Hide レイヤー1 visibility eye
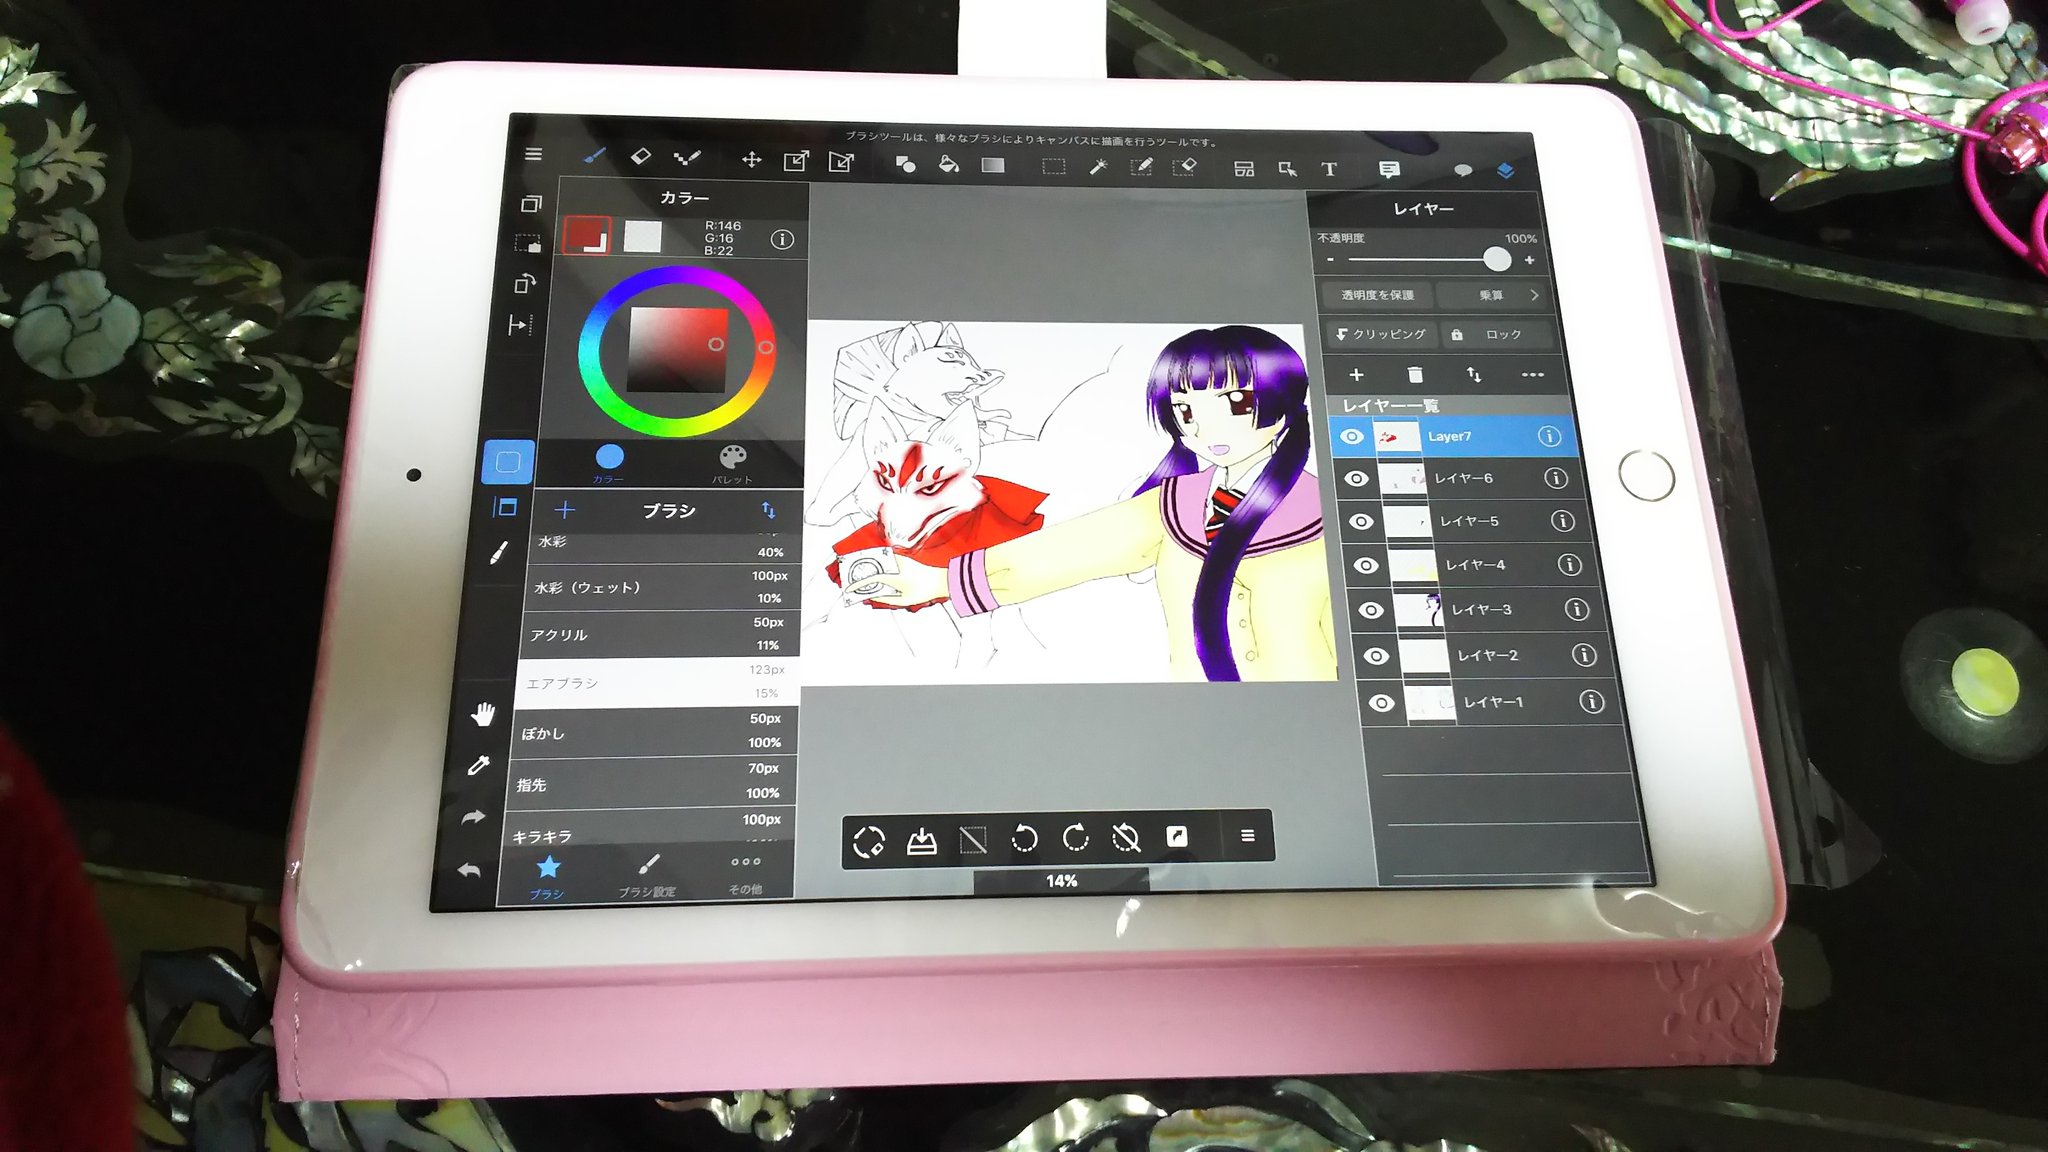This screenshot has width=2048, height=1152. (1381, 703)
